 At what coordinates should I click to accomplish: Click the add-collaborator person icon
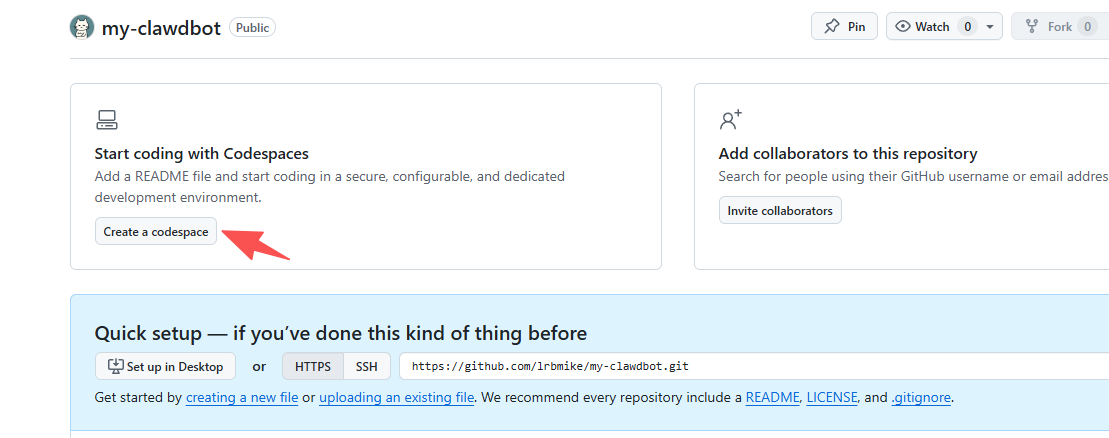point(731,121)
